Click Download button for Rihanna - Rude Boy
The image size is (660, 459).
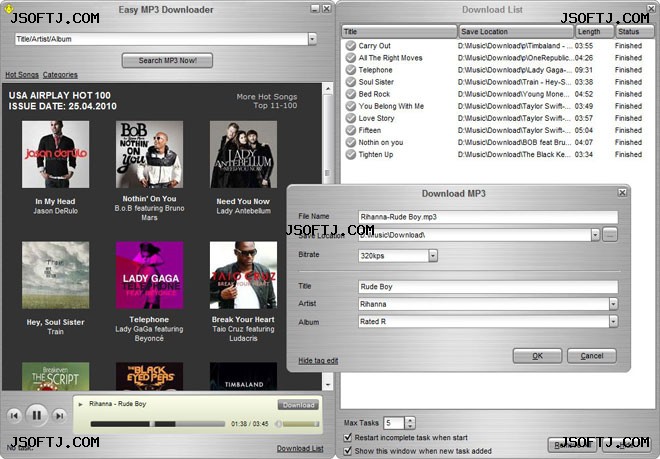click(298, 405)
